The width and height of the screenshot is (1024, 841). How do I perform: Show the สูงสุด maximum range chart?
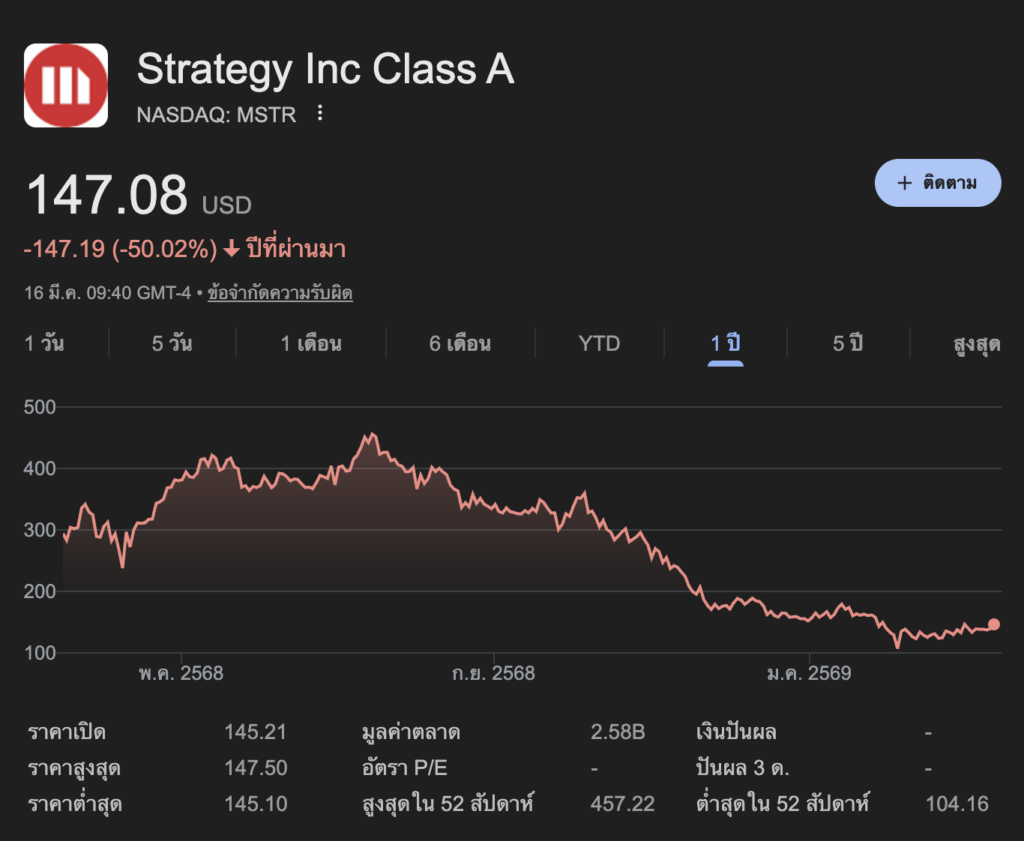(x=977, y=344)
